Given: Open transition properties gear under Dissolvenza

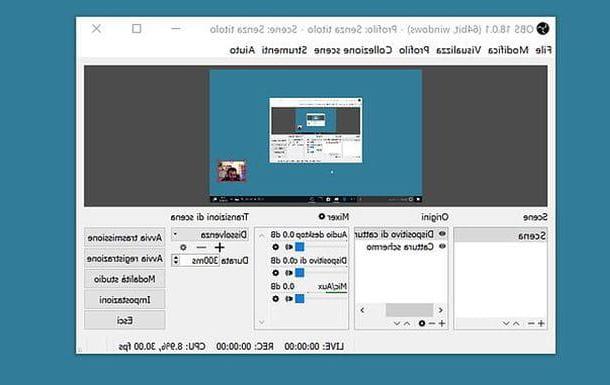Looking at the screenshot, I should pos(183,247).
